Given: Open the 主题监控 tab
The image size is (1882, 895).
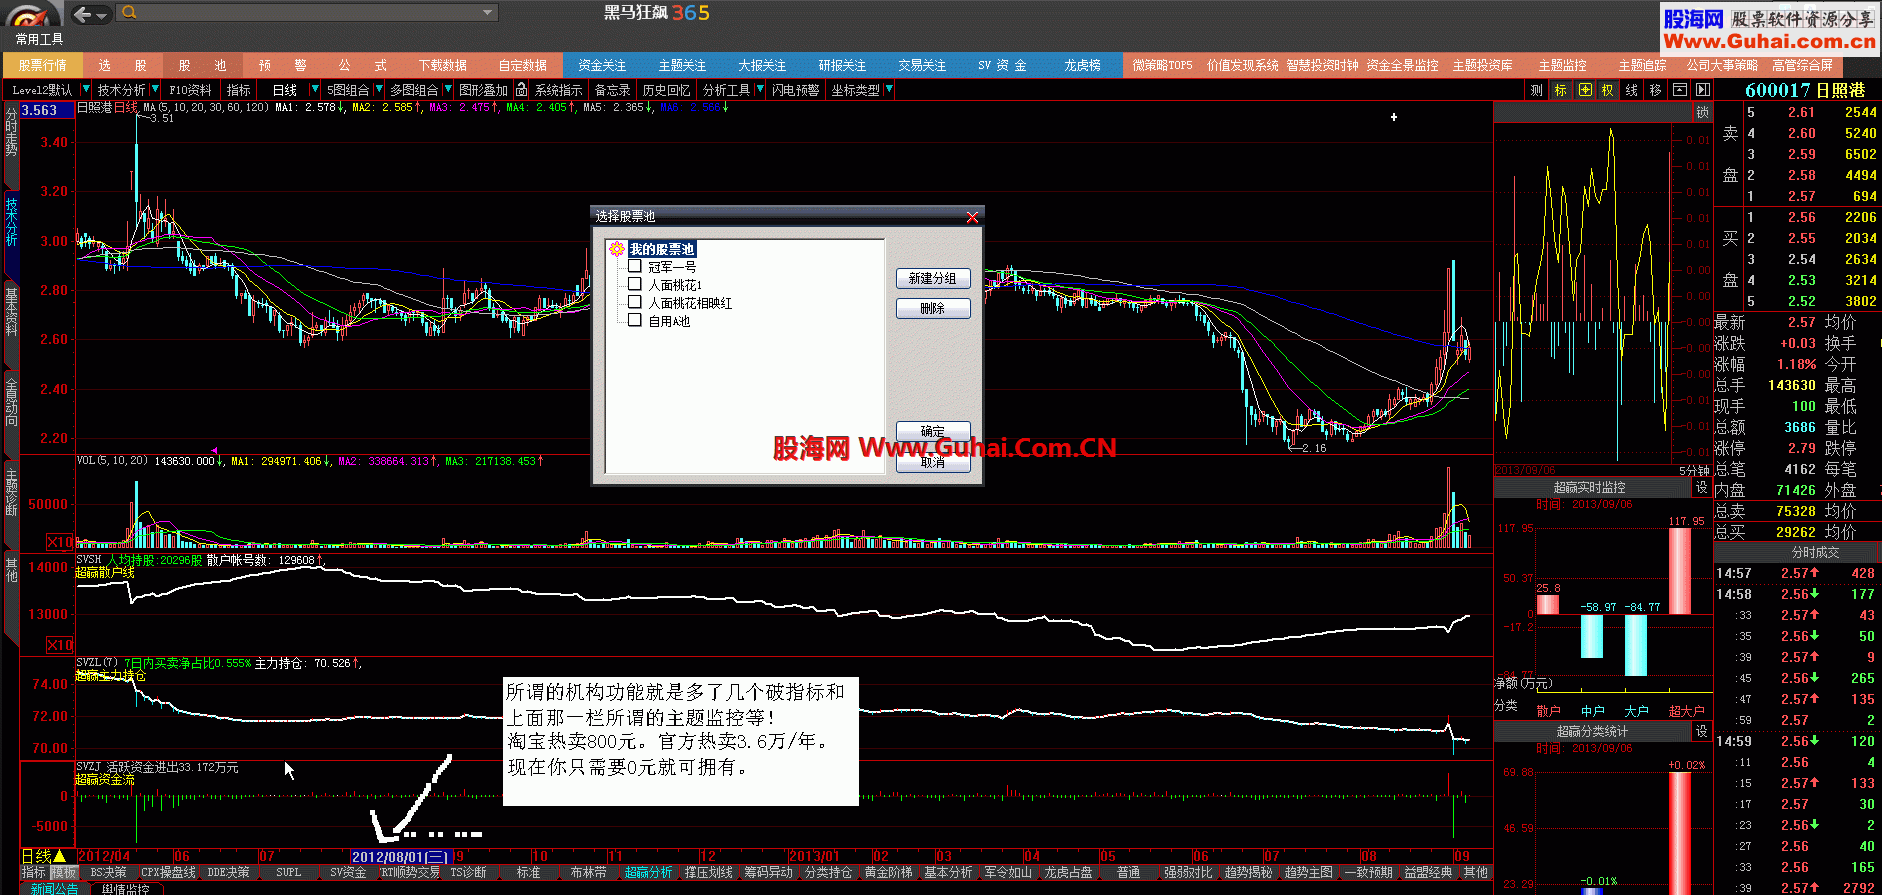Looking at the screenshot, I should point(1562,65).
